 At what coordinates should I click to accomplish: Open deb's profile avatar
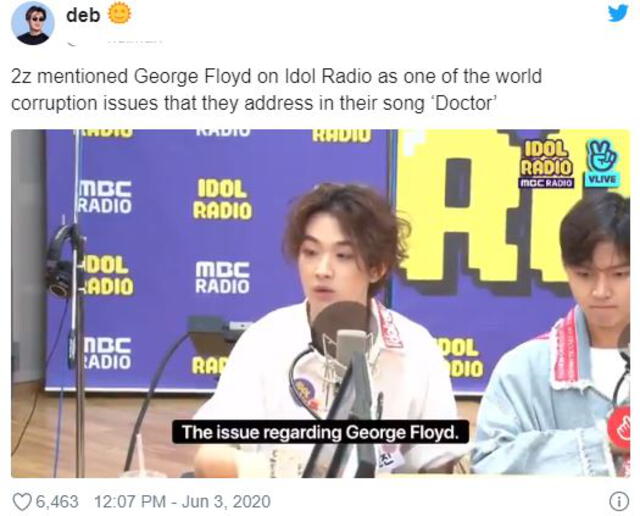click(33, 23)
